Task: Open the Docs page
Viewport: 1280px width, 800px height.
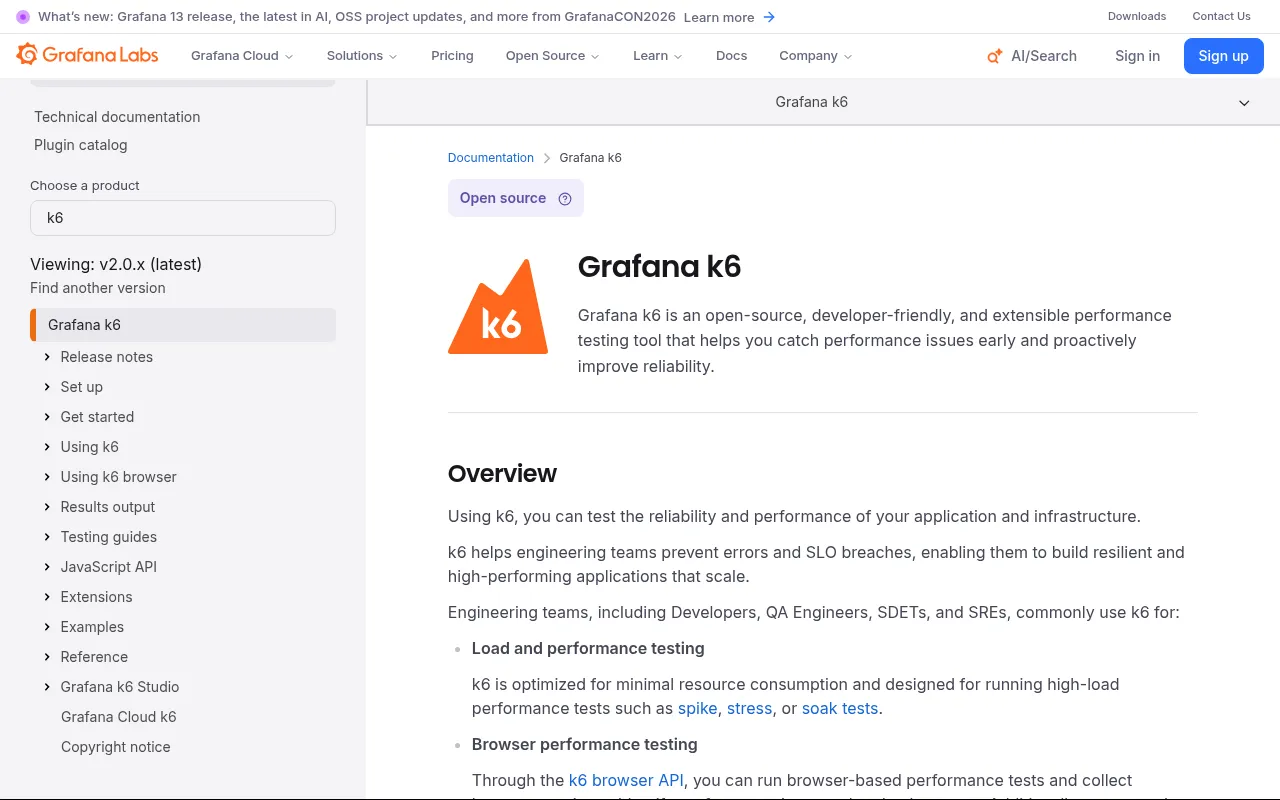Action: click(731, 56)
